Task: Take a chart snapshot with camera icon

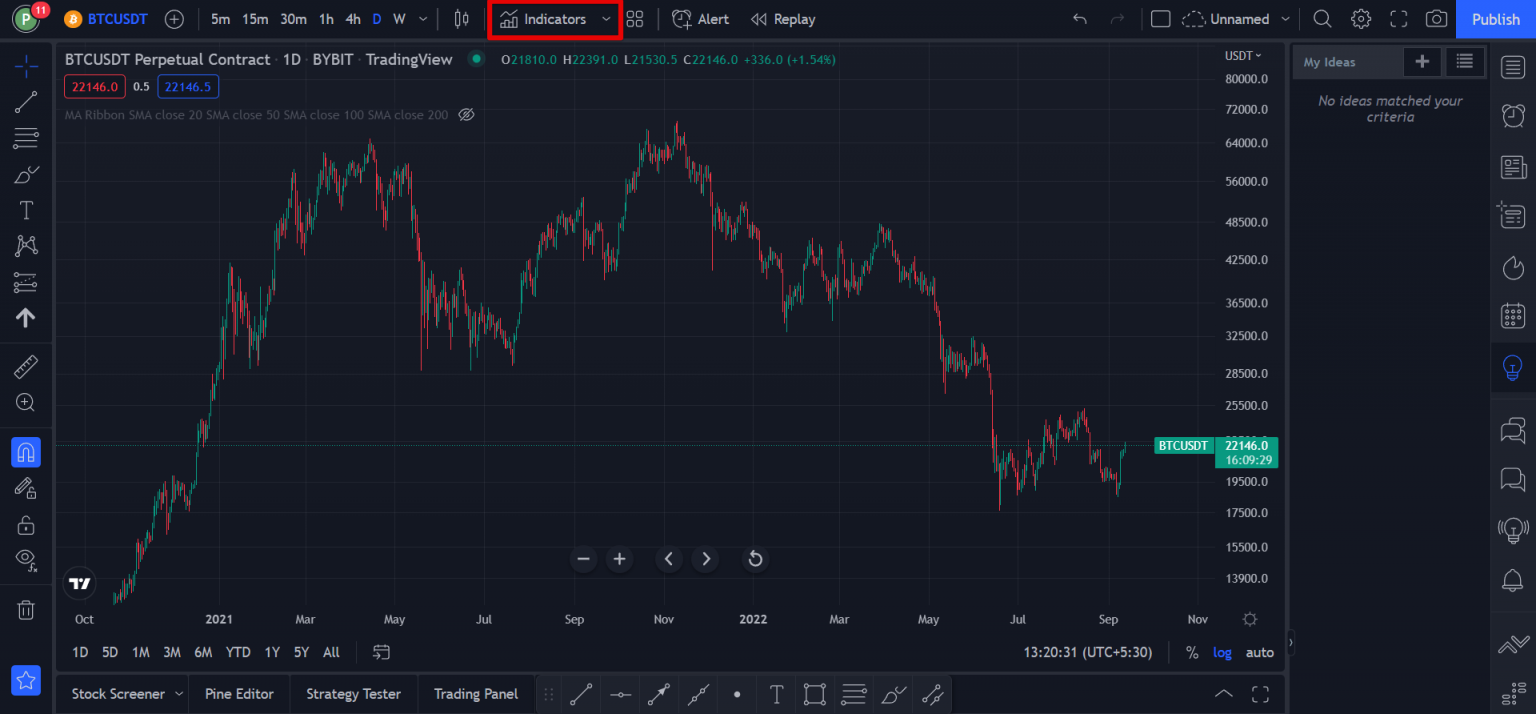Action: [x=1435, y=18]
